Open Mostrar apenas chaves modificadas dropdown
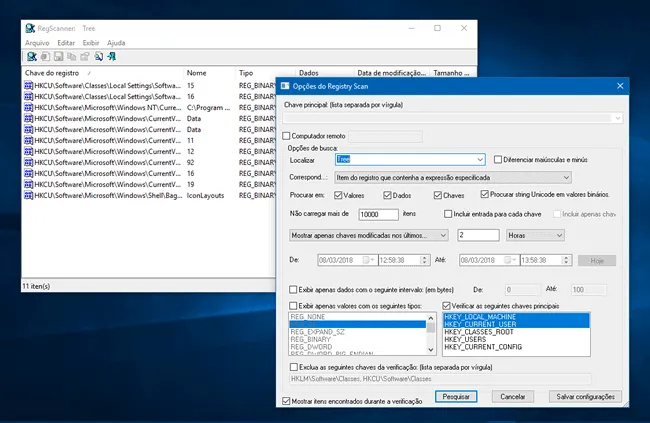 pos(443,236)
